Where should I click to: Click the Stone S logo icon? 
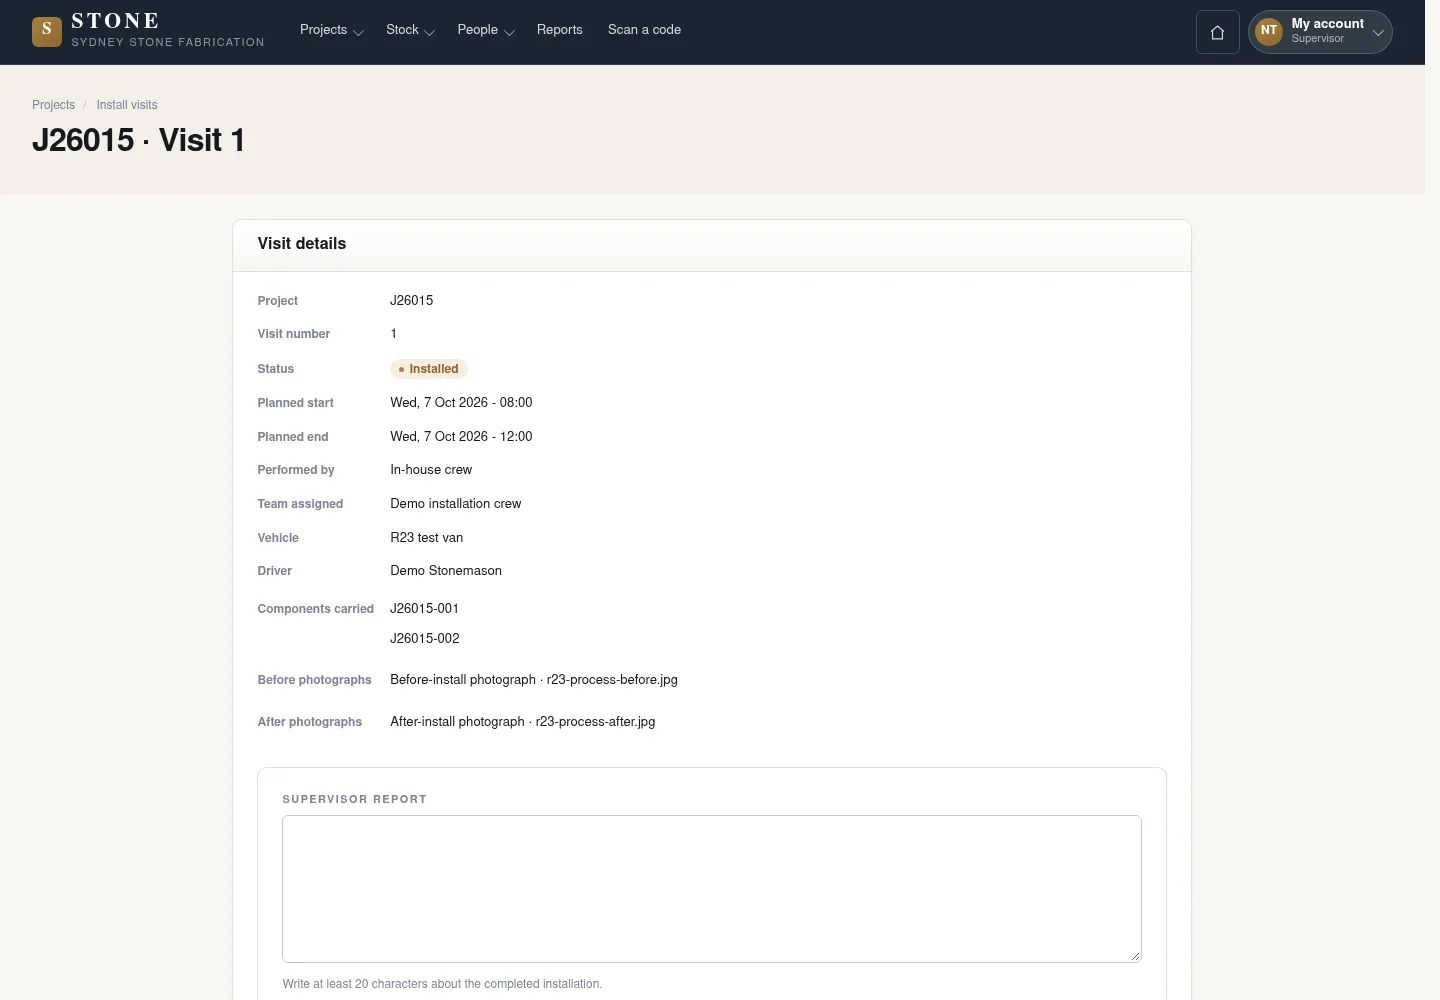pyautogui.click(x=47, y=31)
